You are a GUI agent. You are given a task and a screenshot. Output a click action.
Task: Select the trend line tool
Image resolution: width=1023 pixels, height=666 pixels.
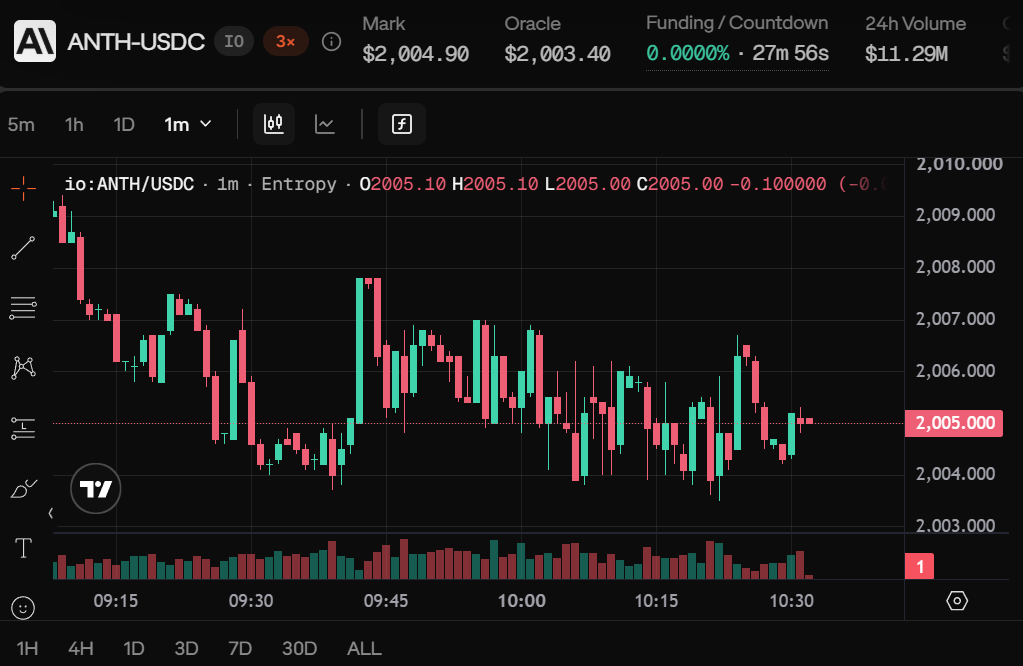23,248
